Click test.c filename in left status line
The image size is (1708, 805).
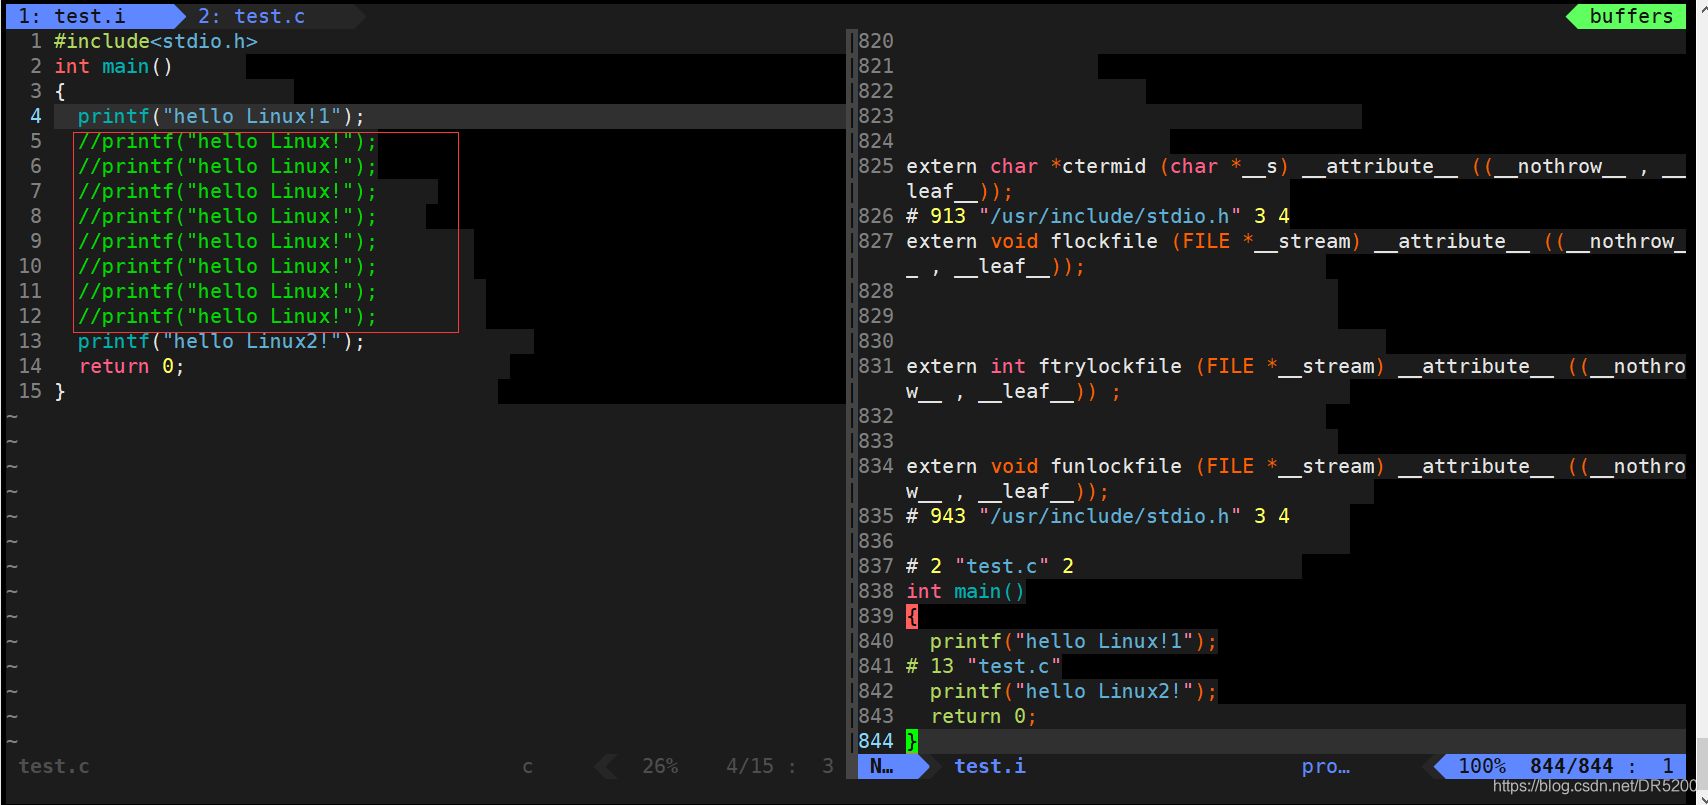coord(54,766)
